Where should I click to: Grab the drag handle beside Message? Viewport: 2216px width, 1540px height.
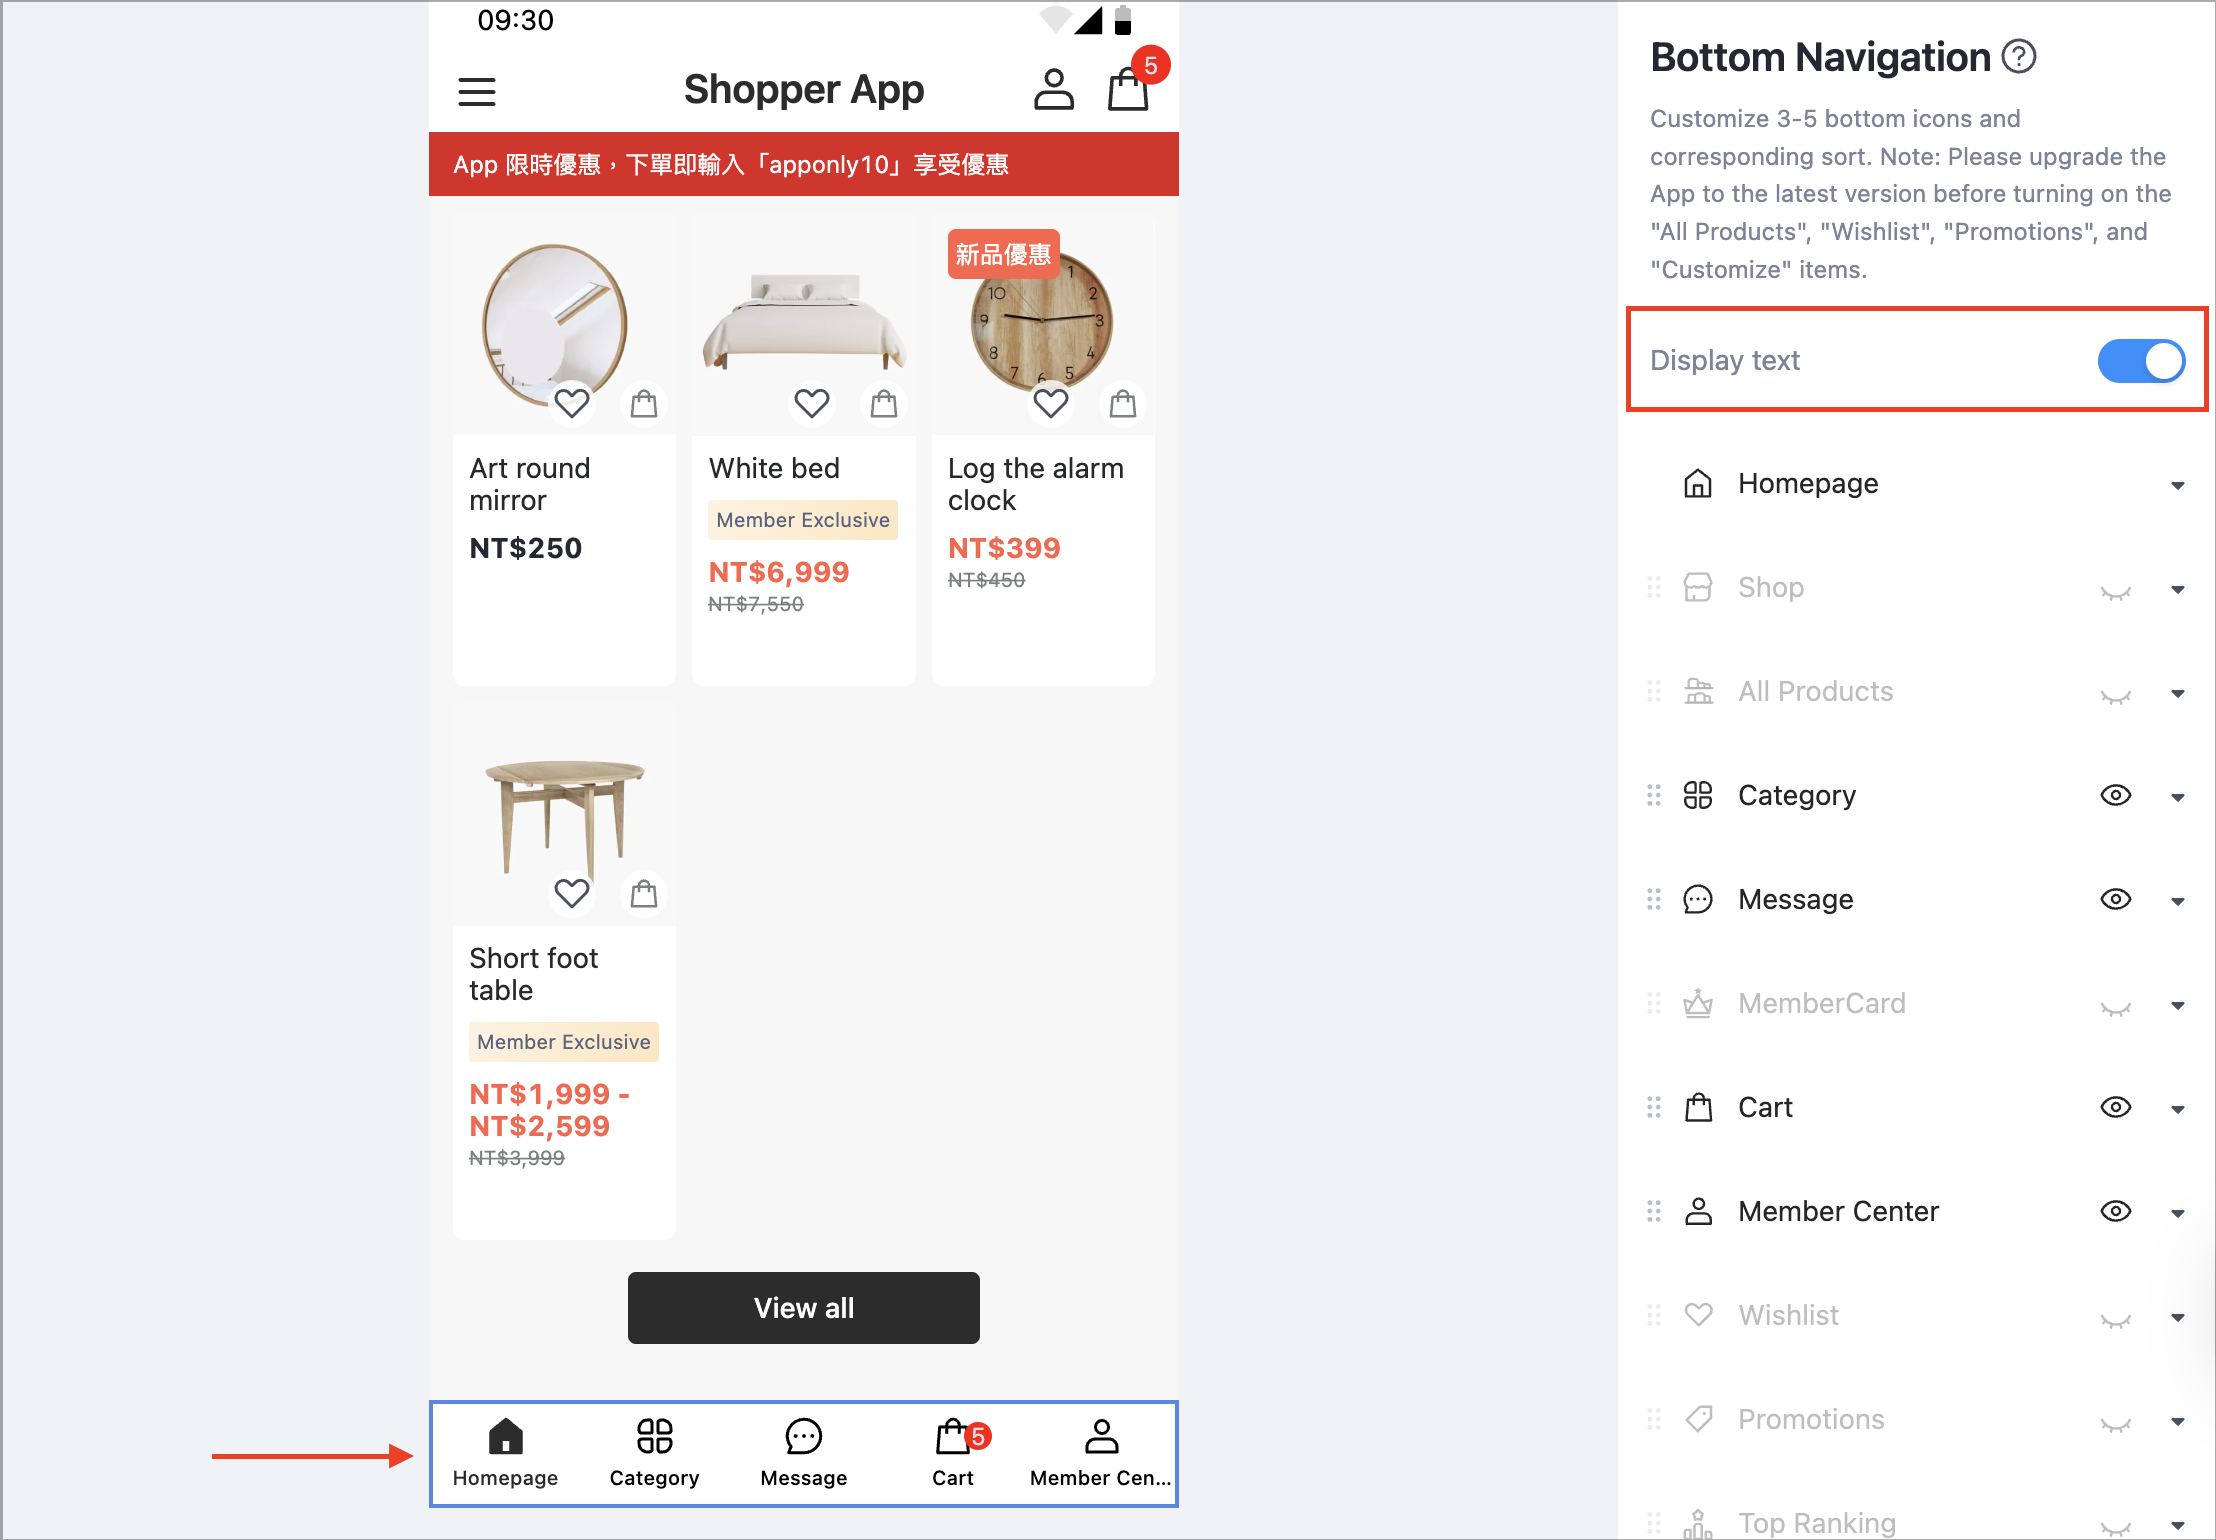pyautogui.click(x=1654, y=900)
